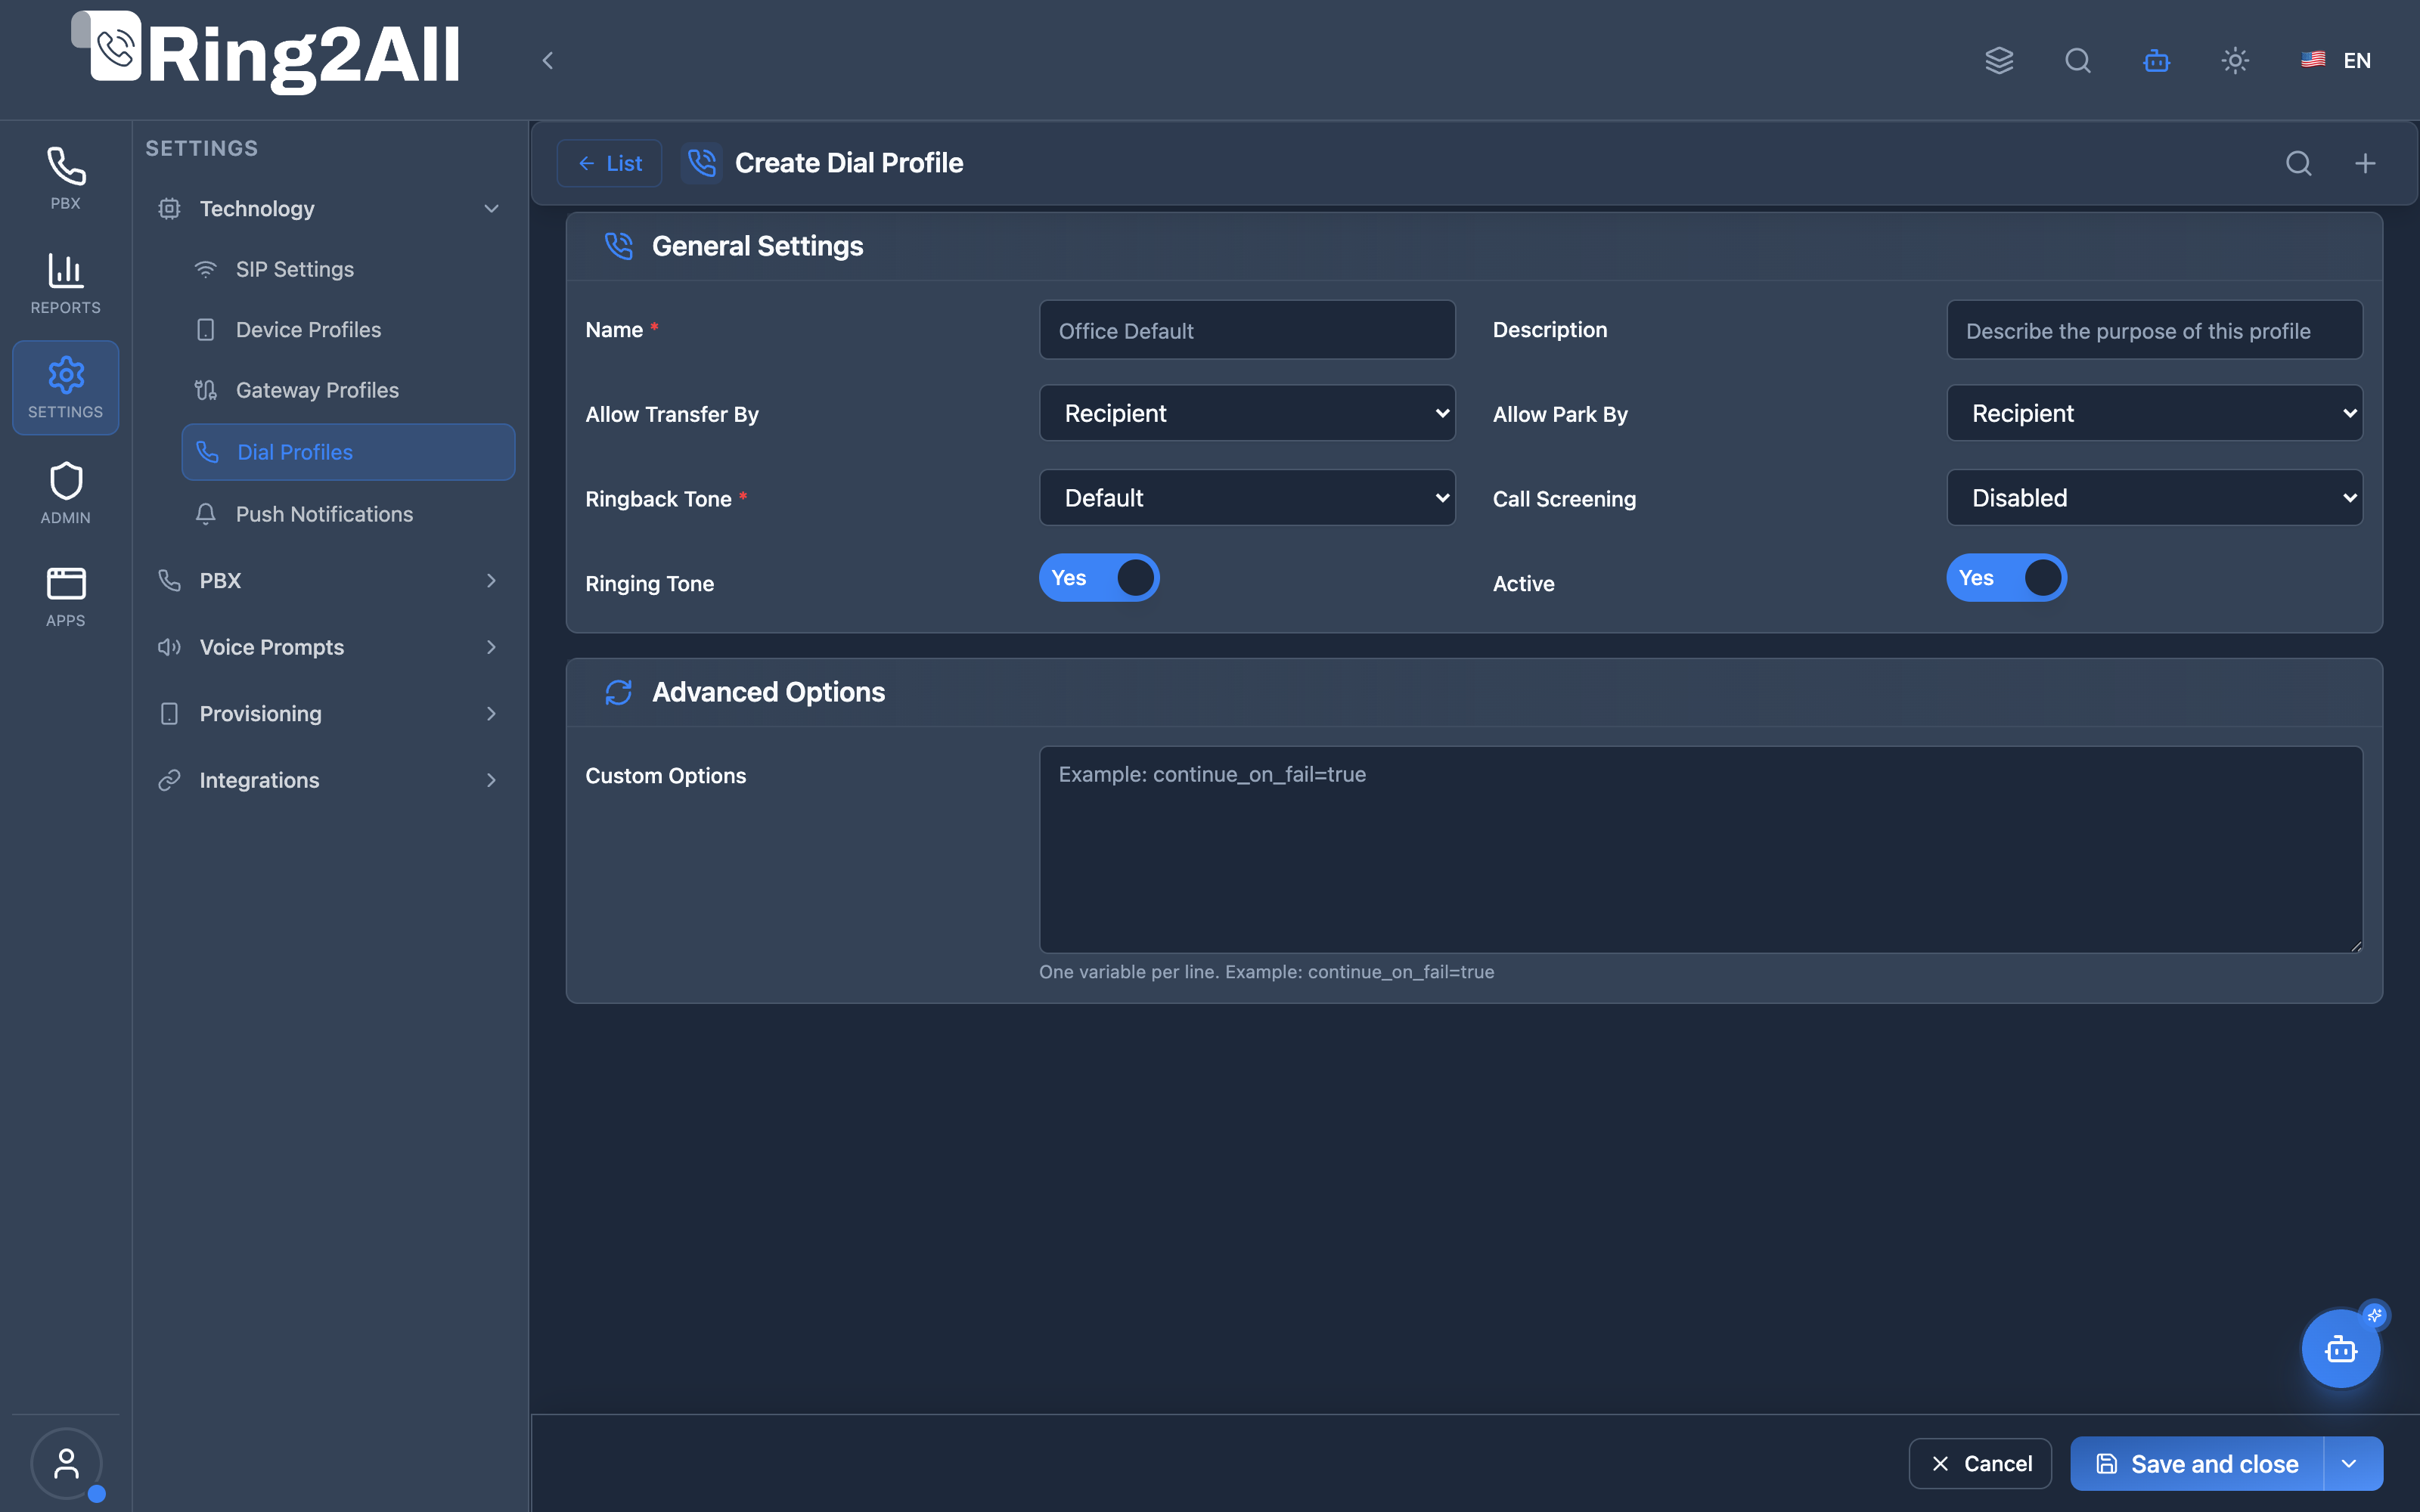This screenshot has width=2420, height=1512.
Task: Click the Save and close button
Action: 2197,1463
